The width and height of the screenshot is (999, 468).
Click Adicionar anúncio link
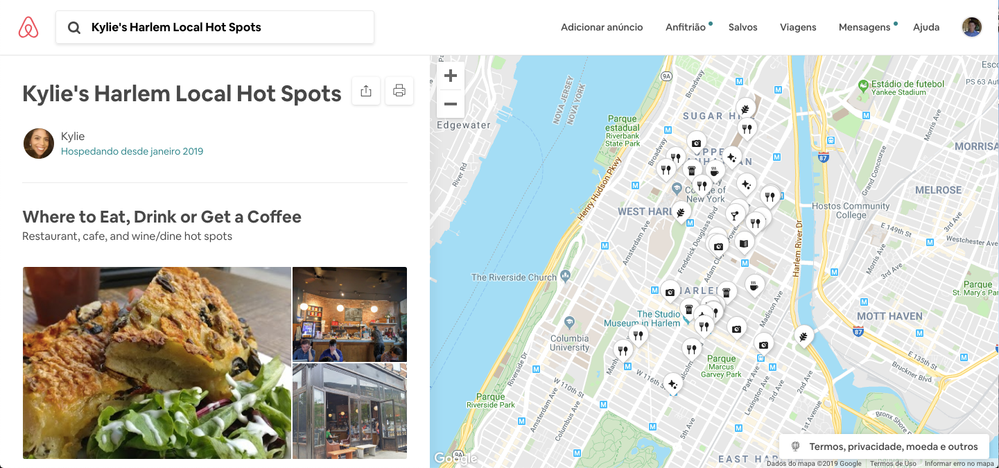(602, 28)
